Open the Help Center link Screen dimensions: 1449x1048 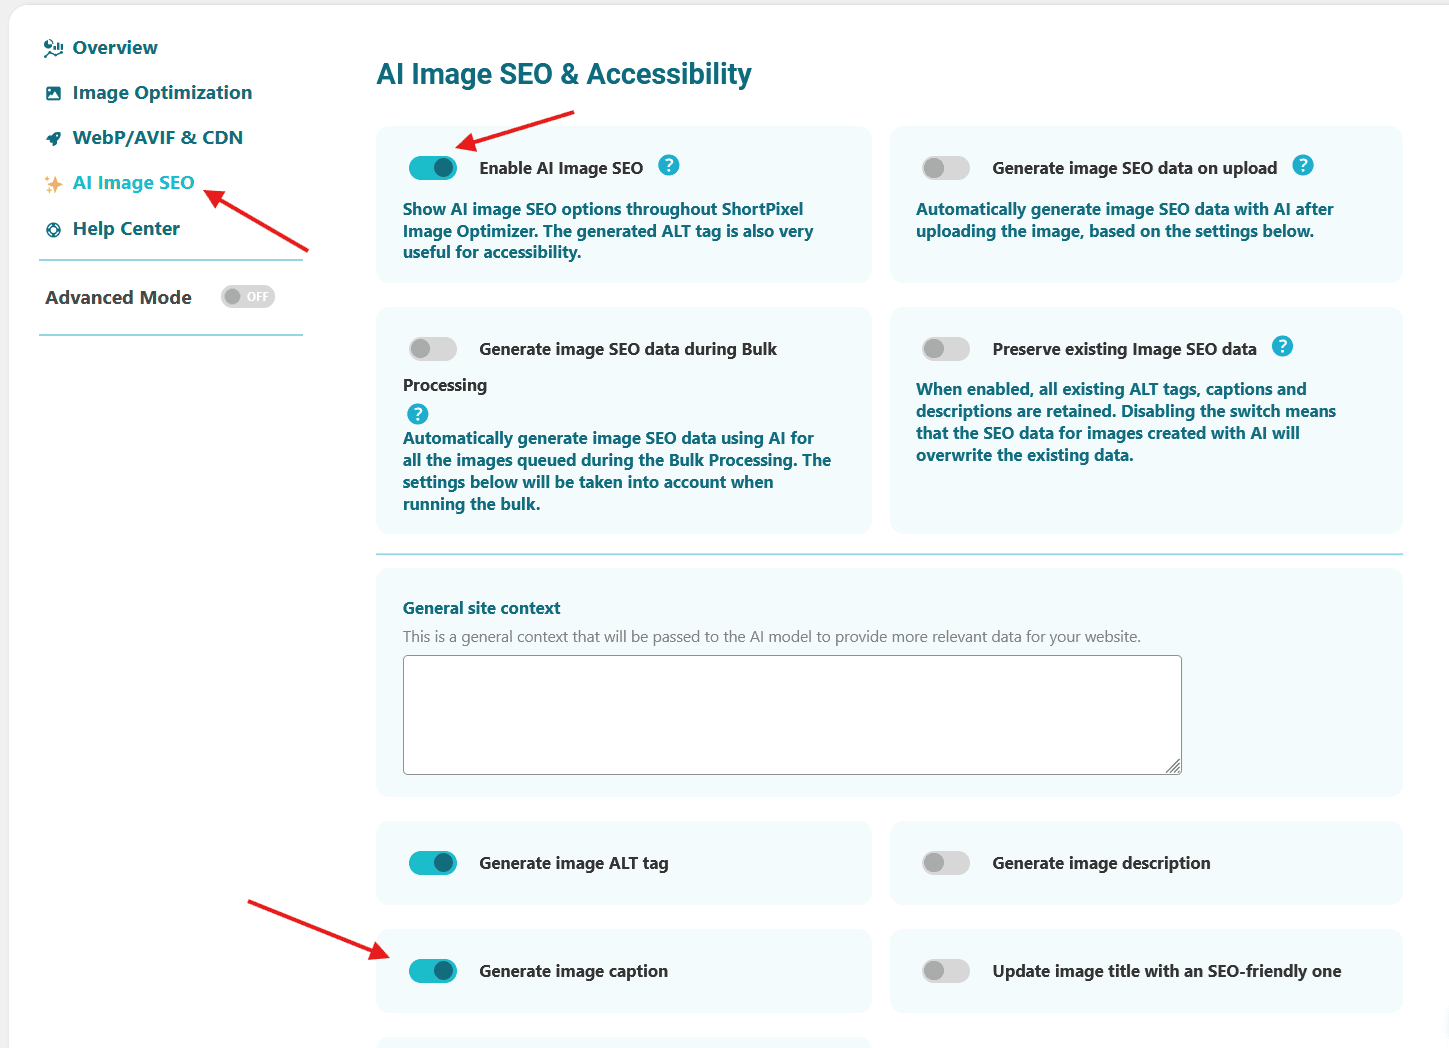coord(126,229)
